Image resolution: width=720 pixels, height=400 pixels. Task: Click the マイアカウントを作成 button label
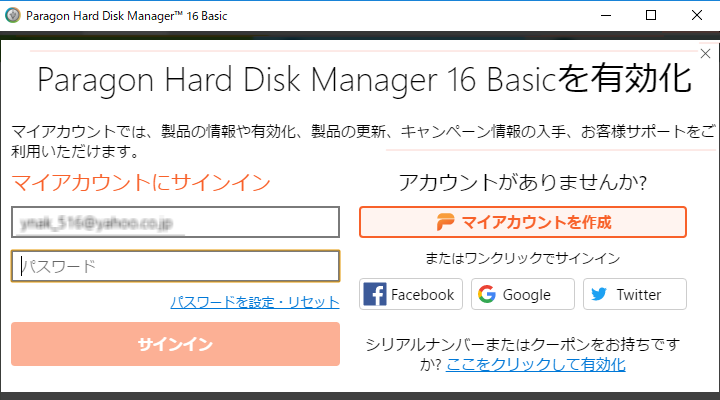(536, 222)
